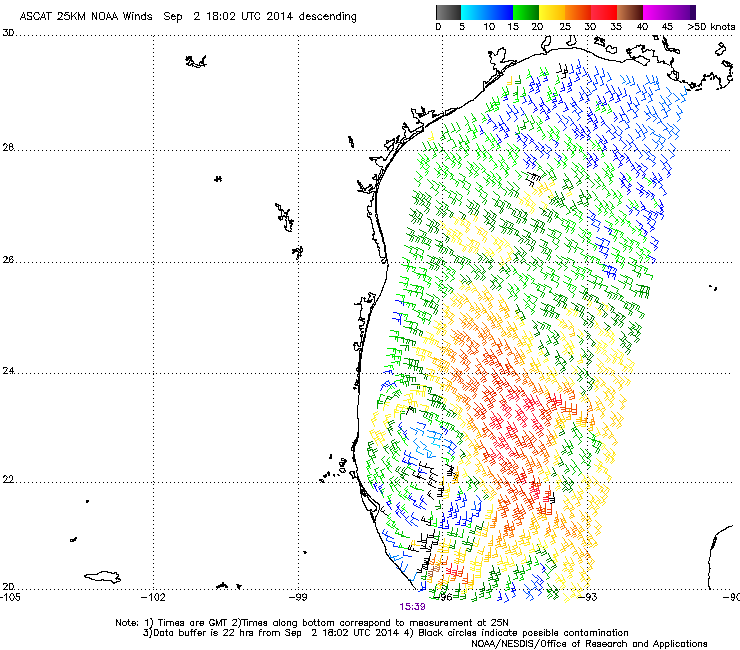Click the '25' legend scale label
This screenshot has width=740, height=650.
pos(565,27)
